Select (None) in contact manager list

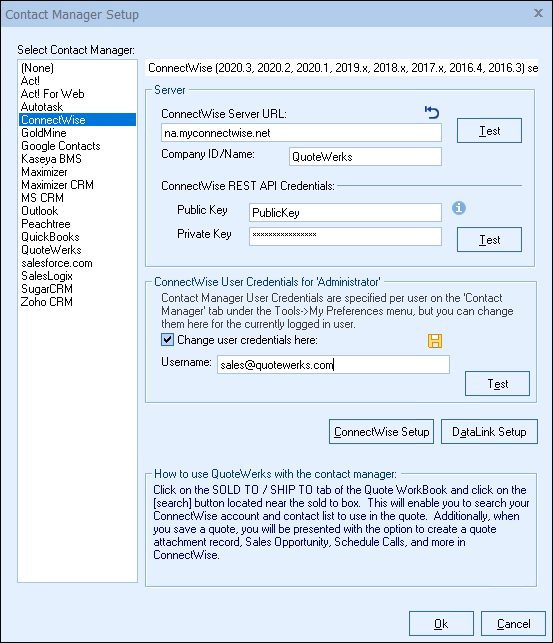(x=77, y=68)
